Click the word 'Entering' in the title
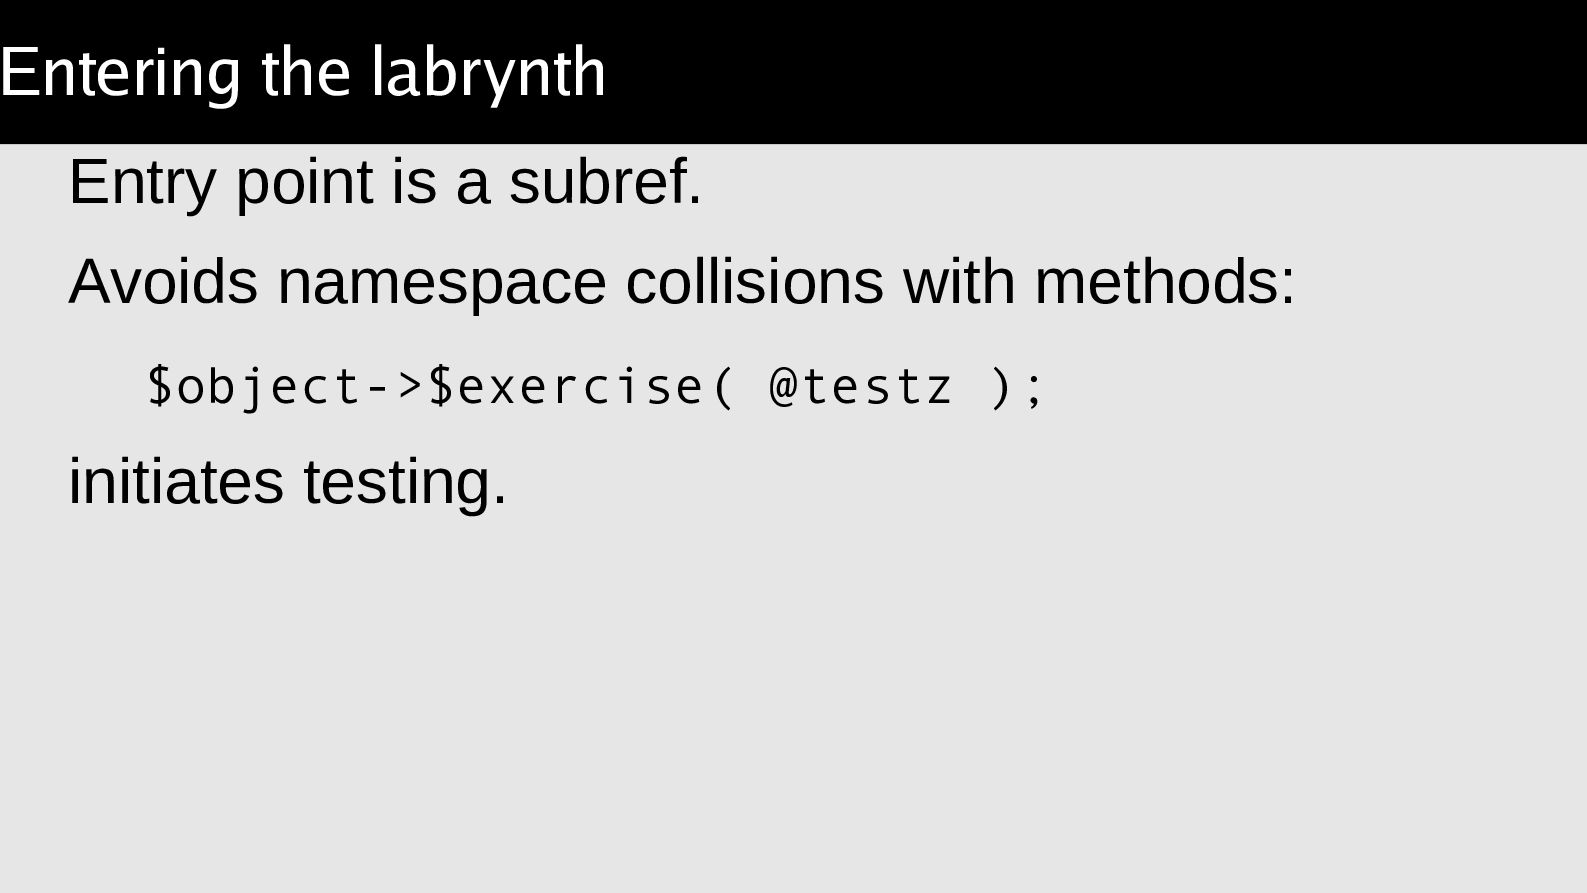Image resolution: width=1587 pixels, height=893 pixels. click(120, 73)
